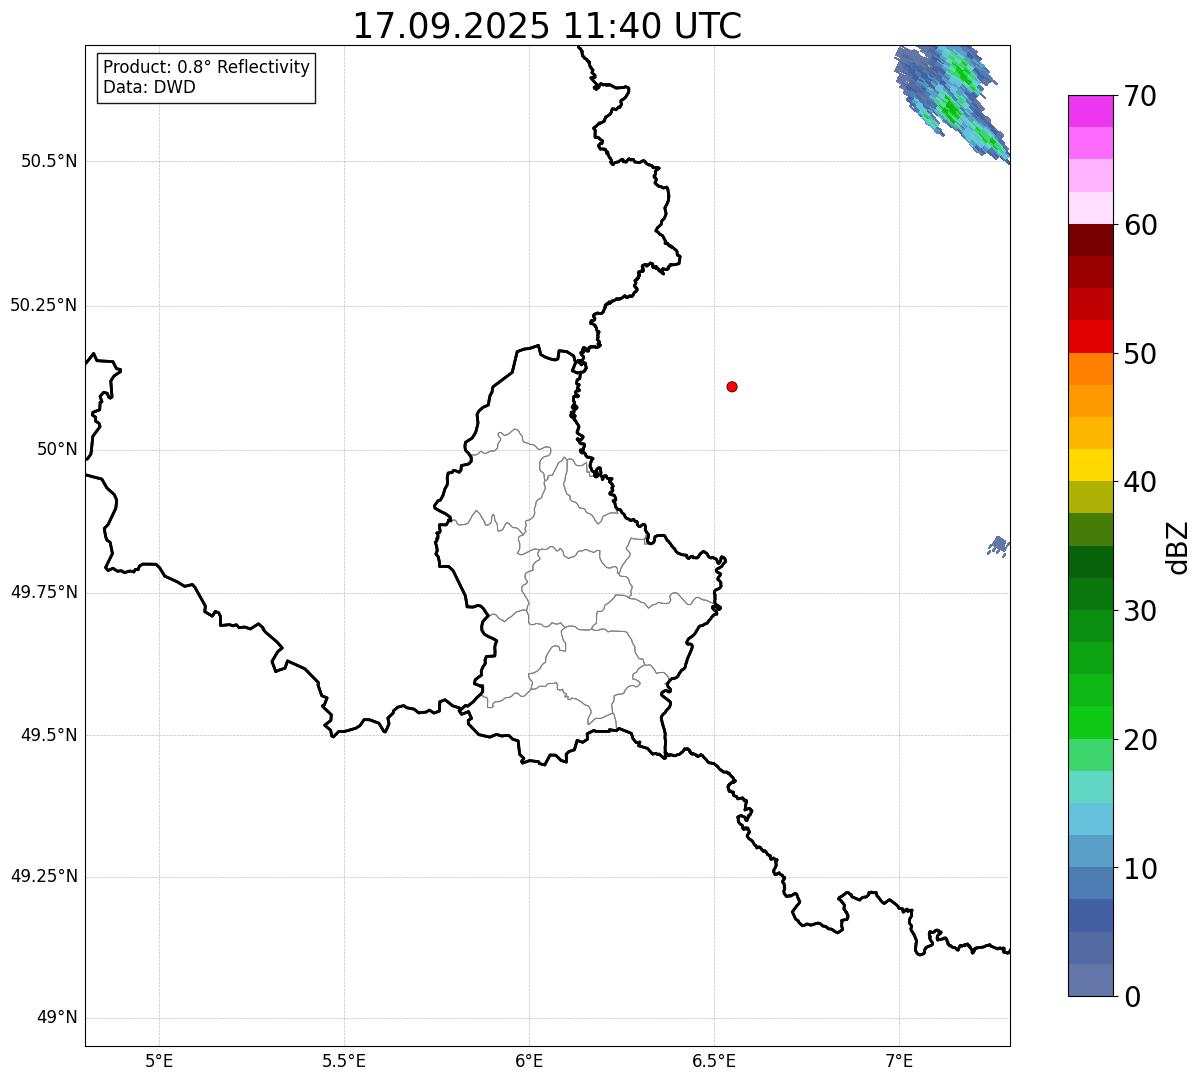Click the colorbar tick value 40
Screen dimensions: 1202x1081
tap(1140, 482)
